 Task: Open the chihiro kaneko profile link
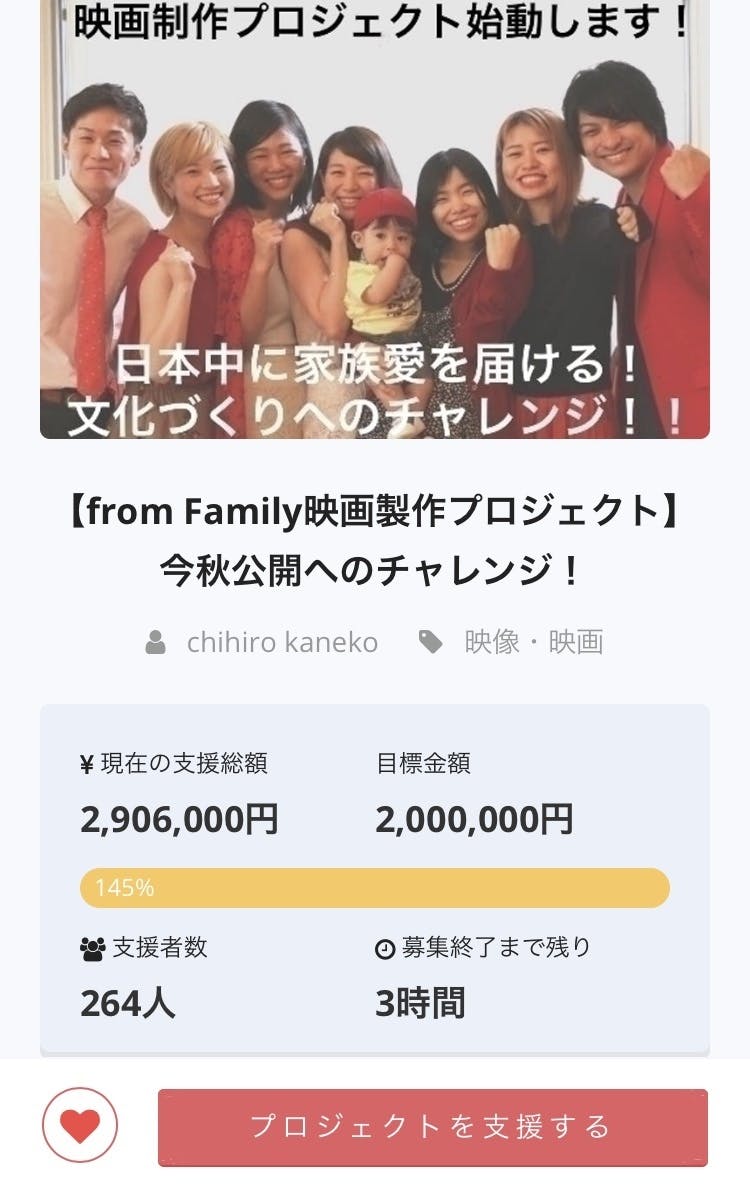pos(282,642)
